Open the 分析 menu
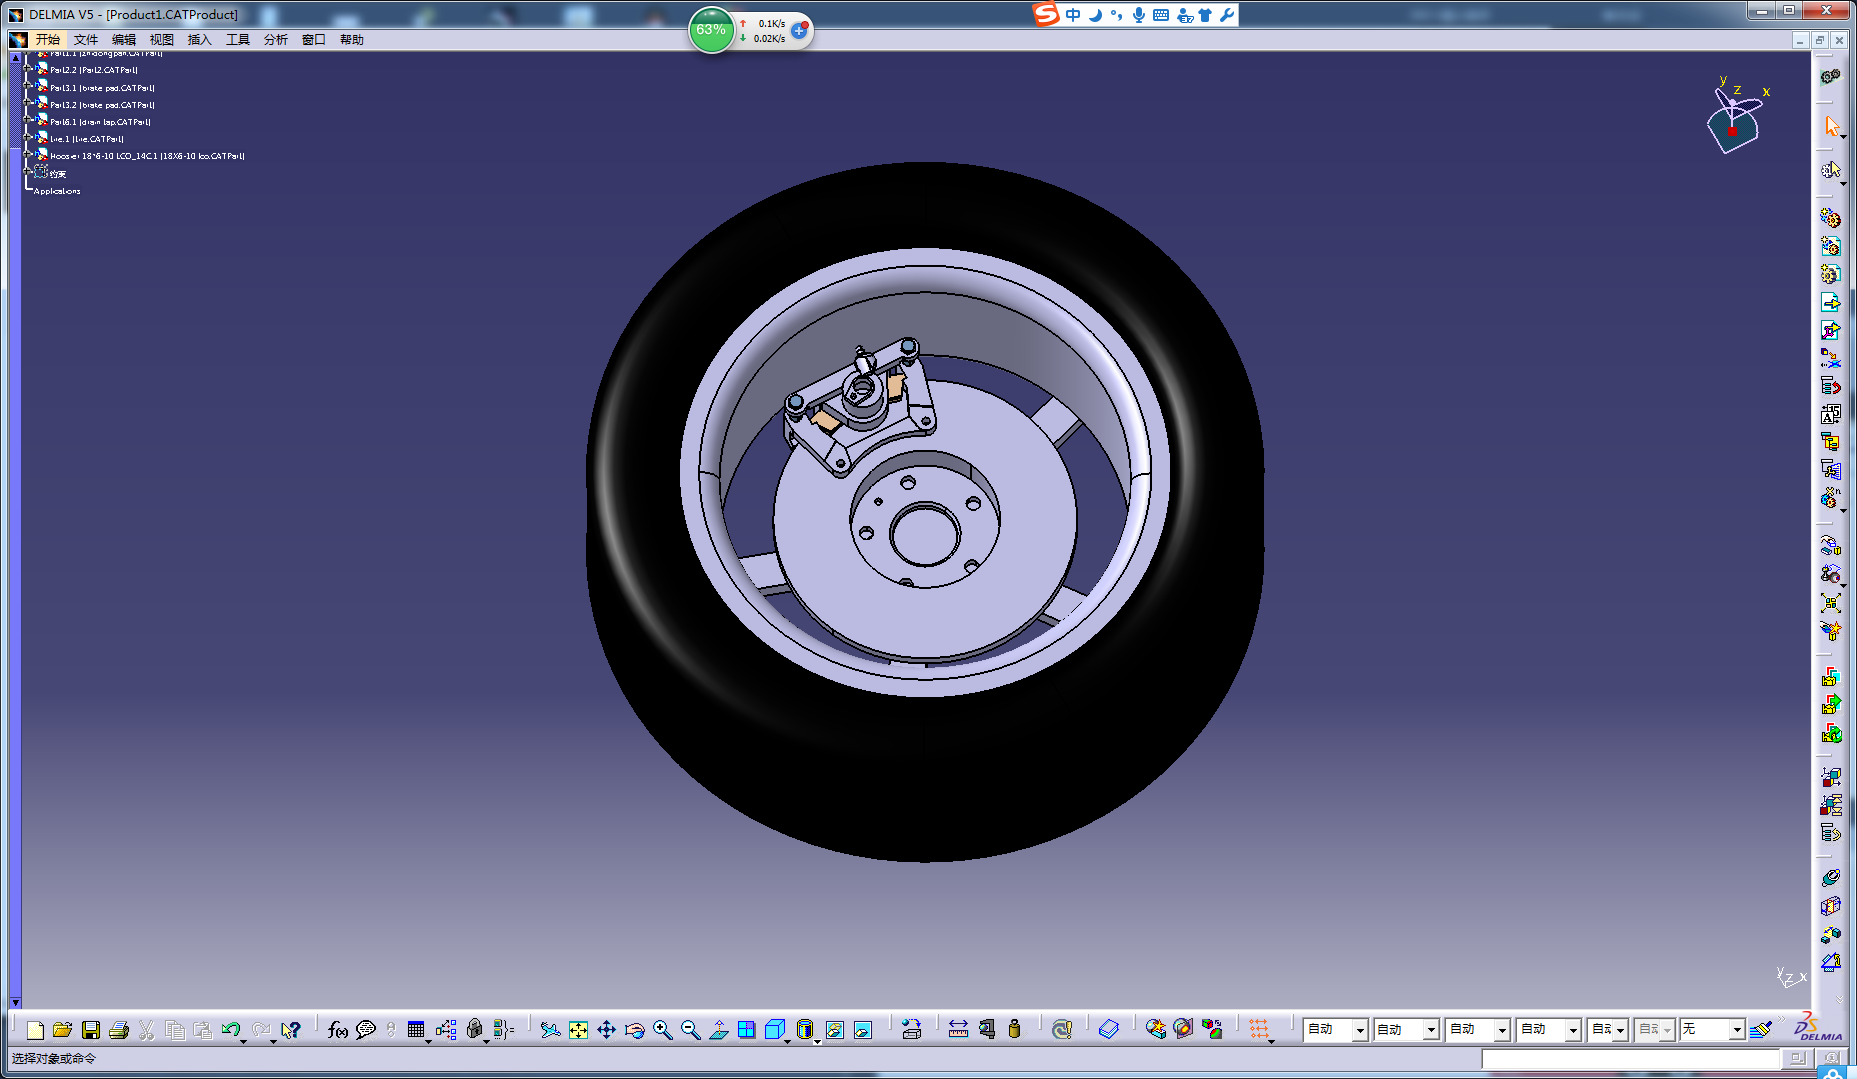This screenshot has width=1857, height=1079. click(x=276, y=40)
